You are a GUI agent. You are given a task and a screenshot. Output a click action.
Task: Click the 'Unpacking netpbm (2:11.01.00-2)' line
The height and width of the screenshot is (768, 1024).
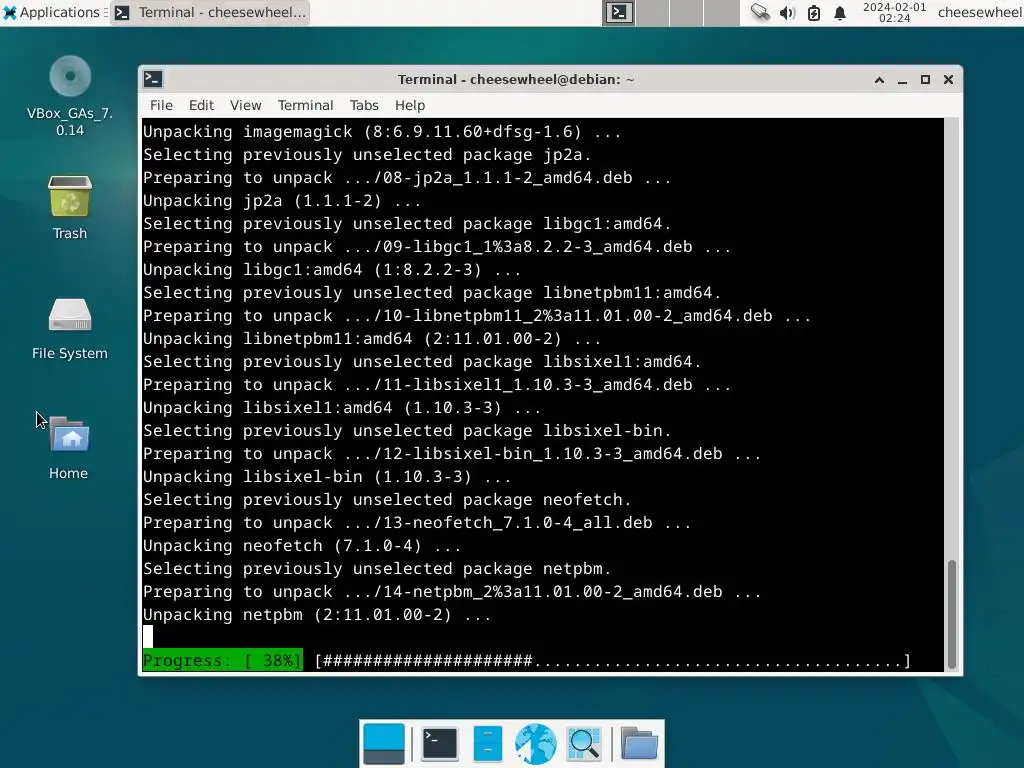317,615
